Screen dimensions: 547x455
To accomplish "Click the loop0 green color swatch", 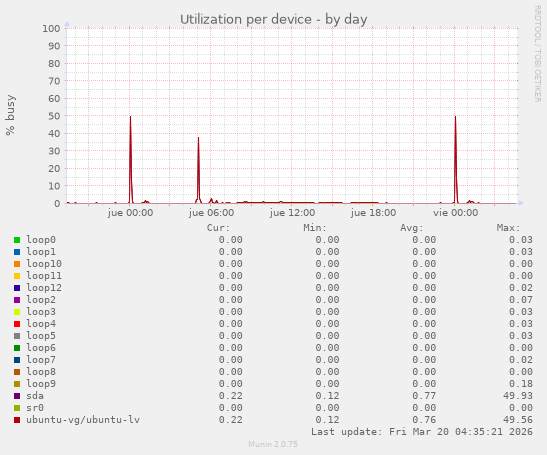I will (x=17, y=240).
